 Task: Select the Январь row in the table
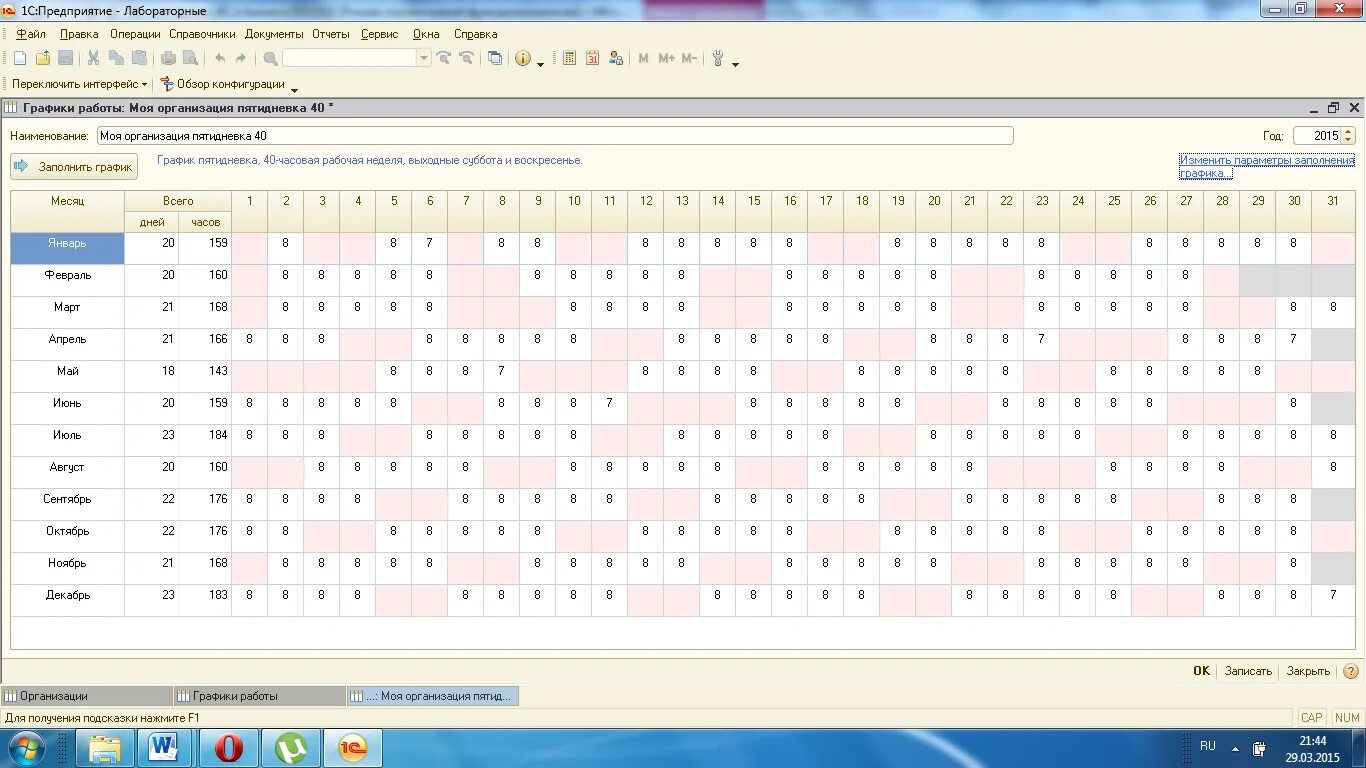[67, 249]
